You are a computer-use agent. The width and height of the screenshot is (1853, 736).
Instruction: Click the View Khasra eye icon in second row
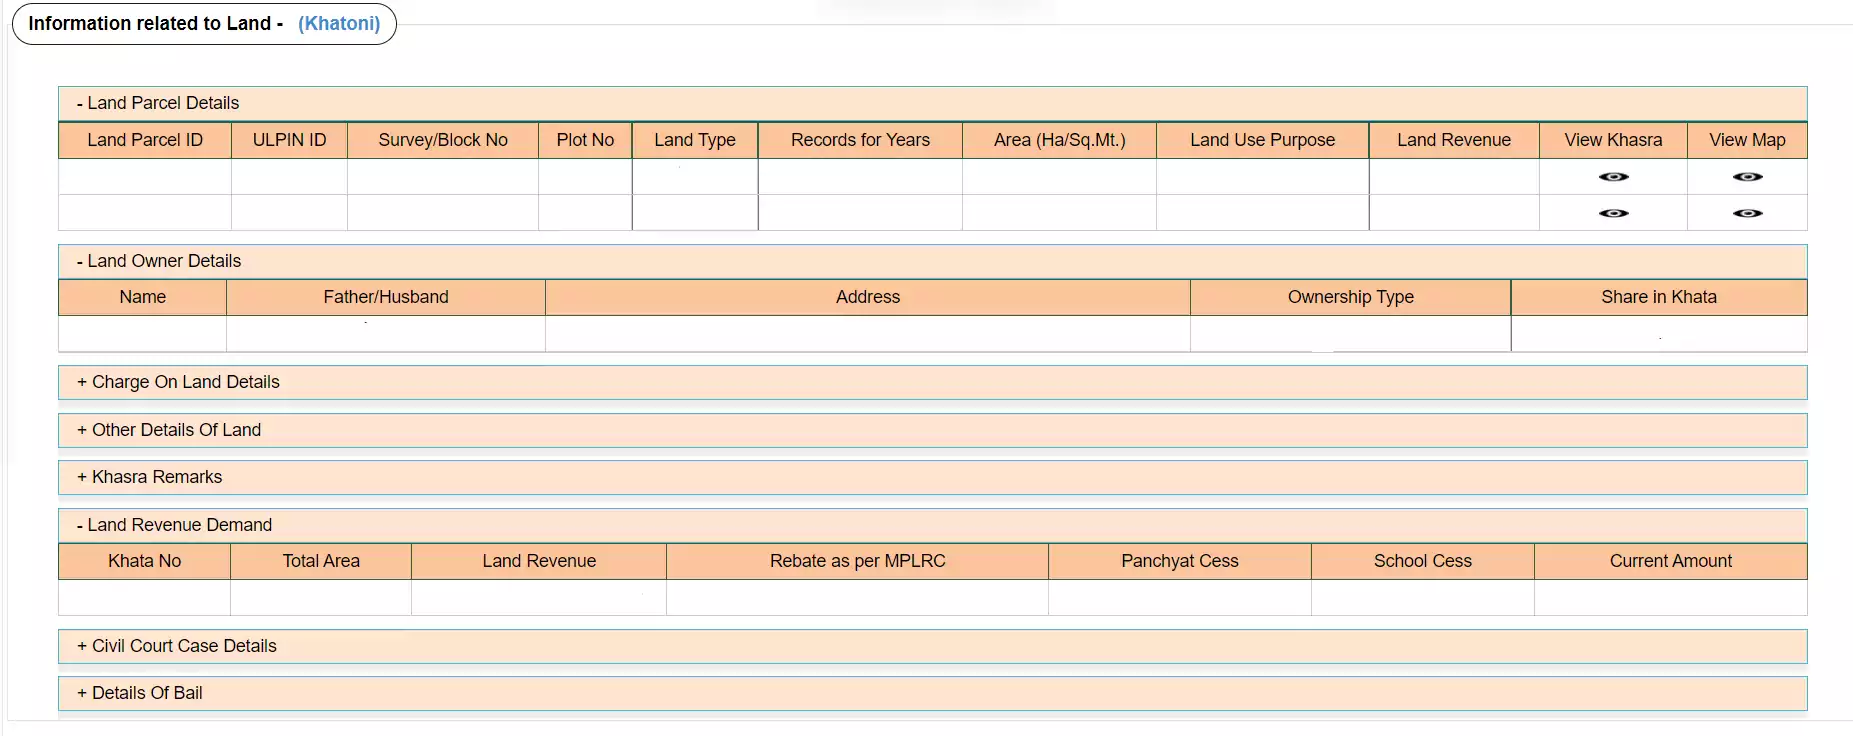tap(1613, 213)
